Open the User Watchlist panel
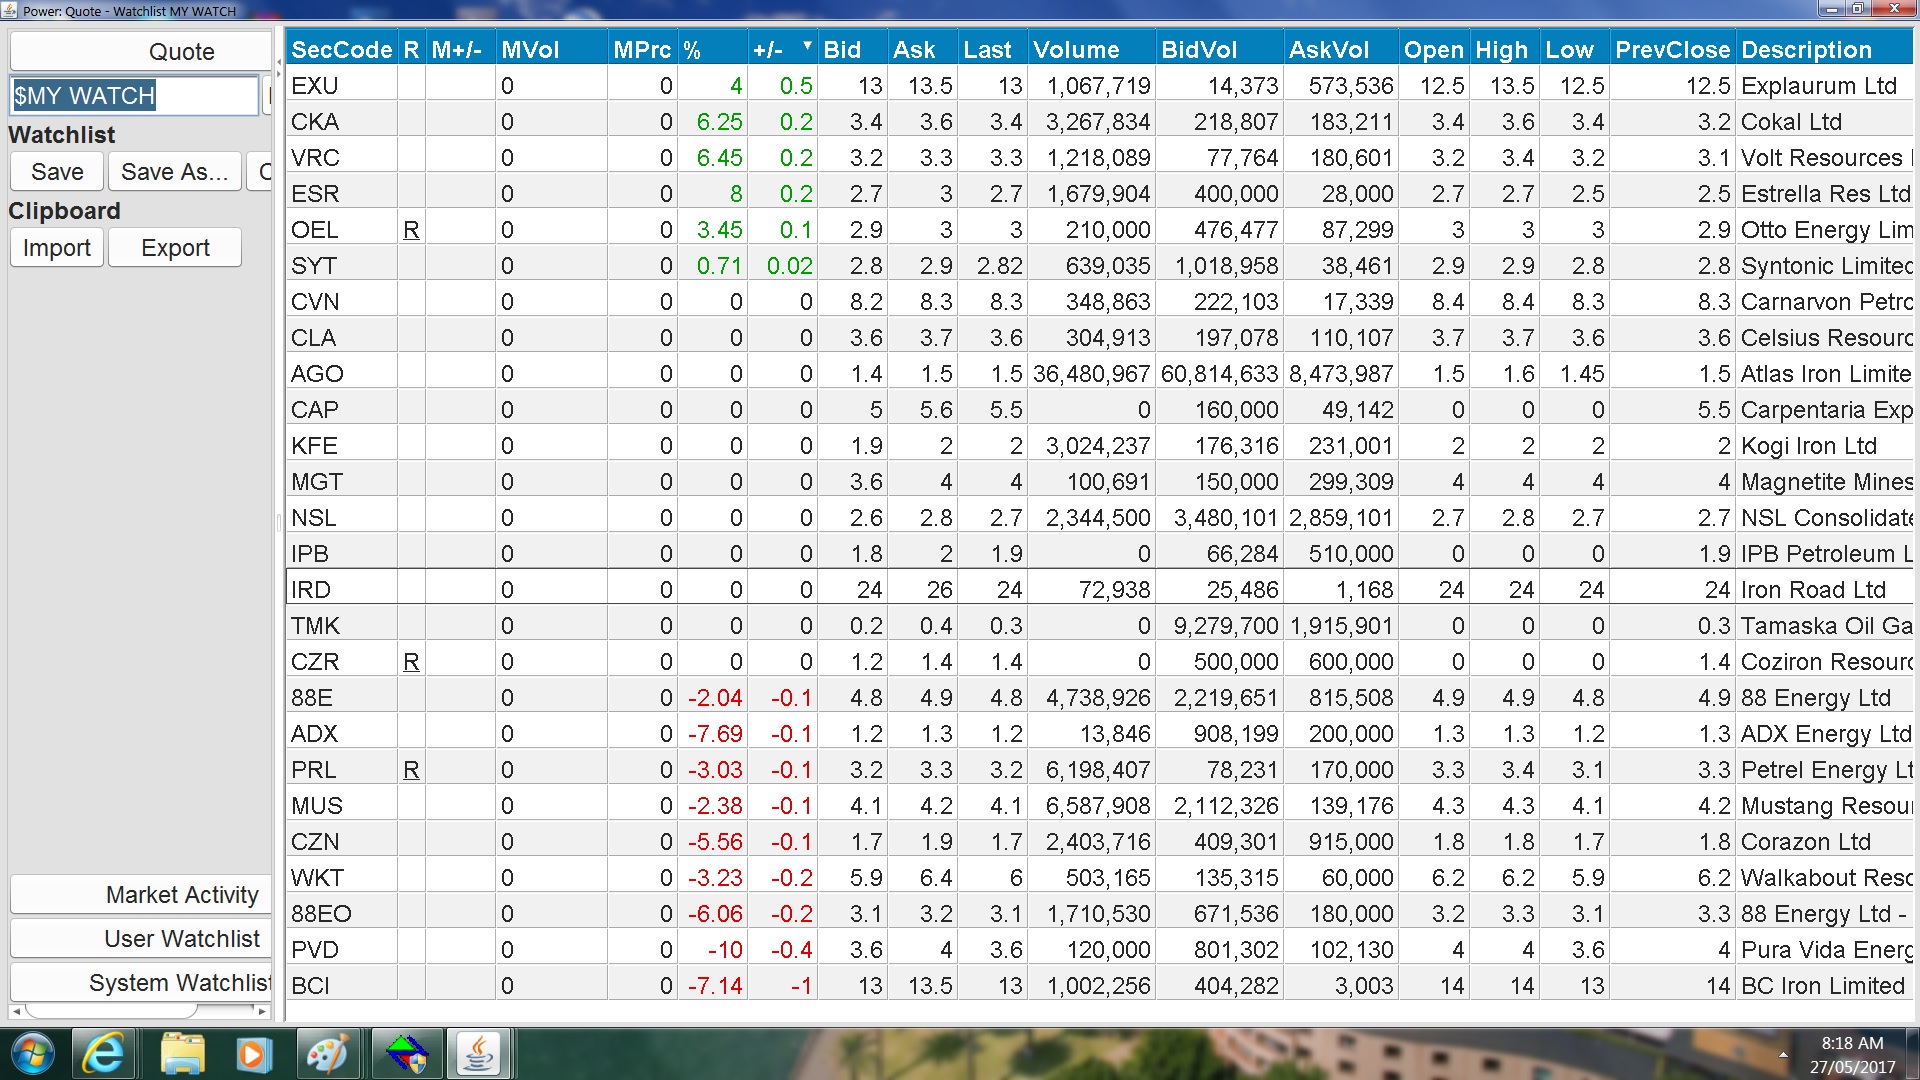Viewport: 1920px width, 1080px height. point(141,939)
